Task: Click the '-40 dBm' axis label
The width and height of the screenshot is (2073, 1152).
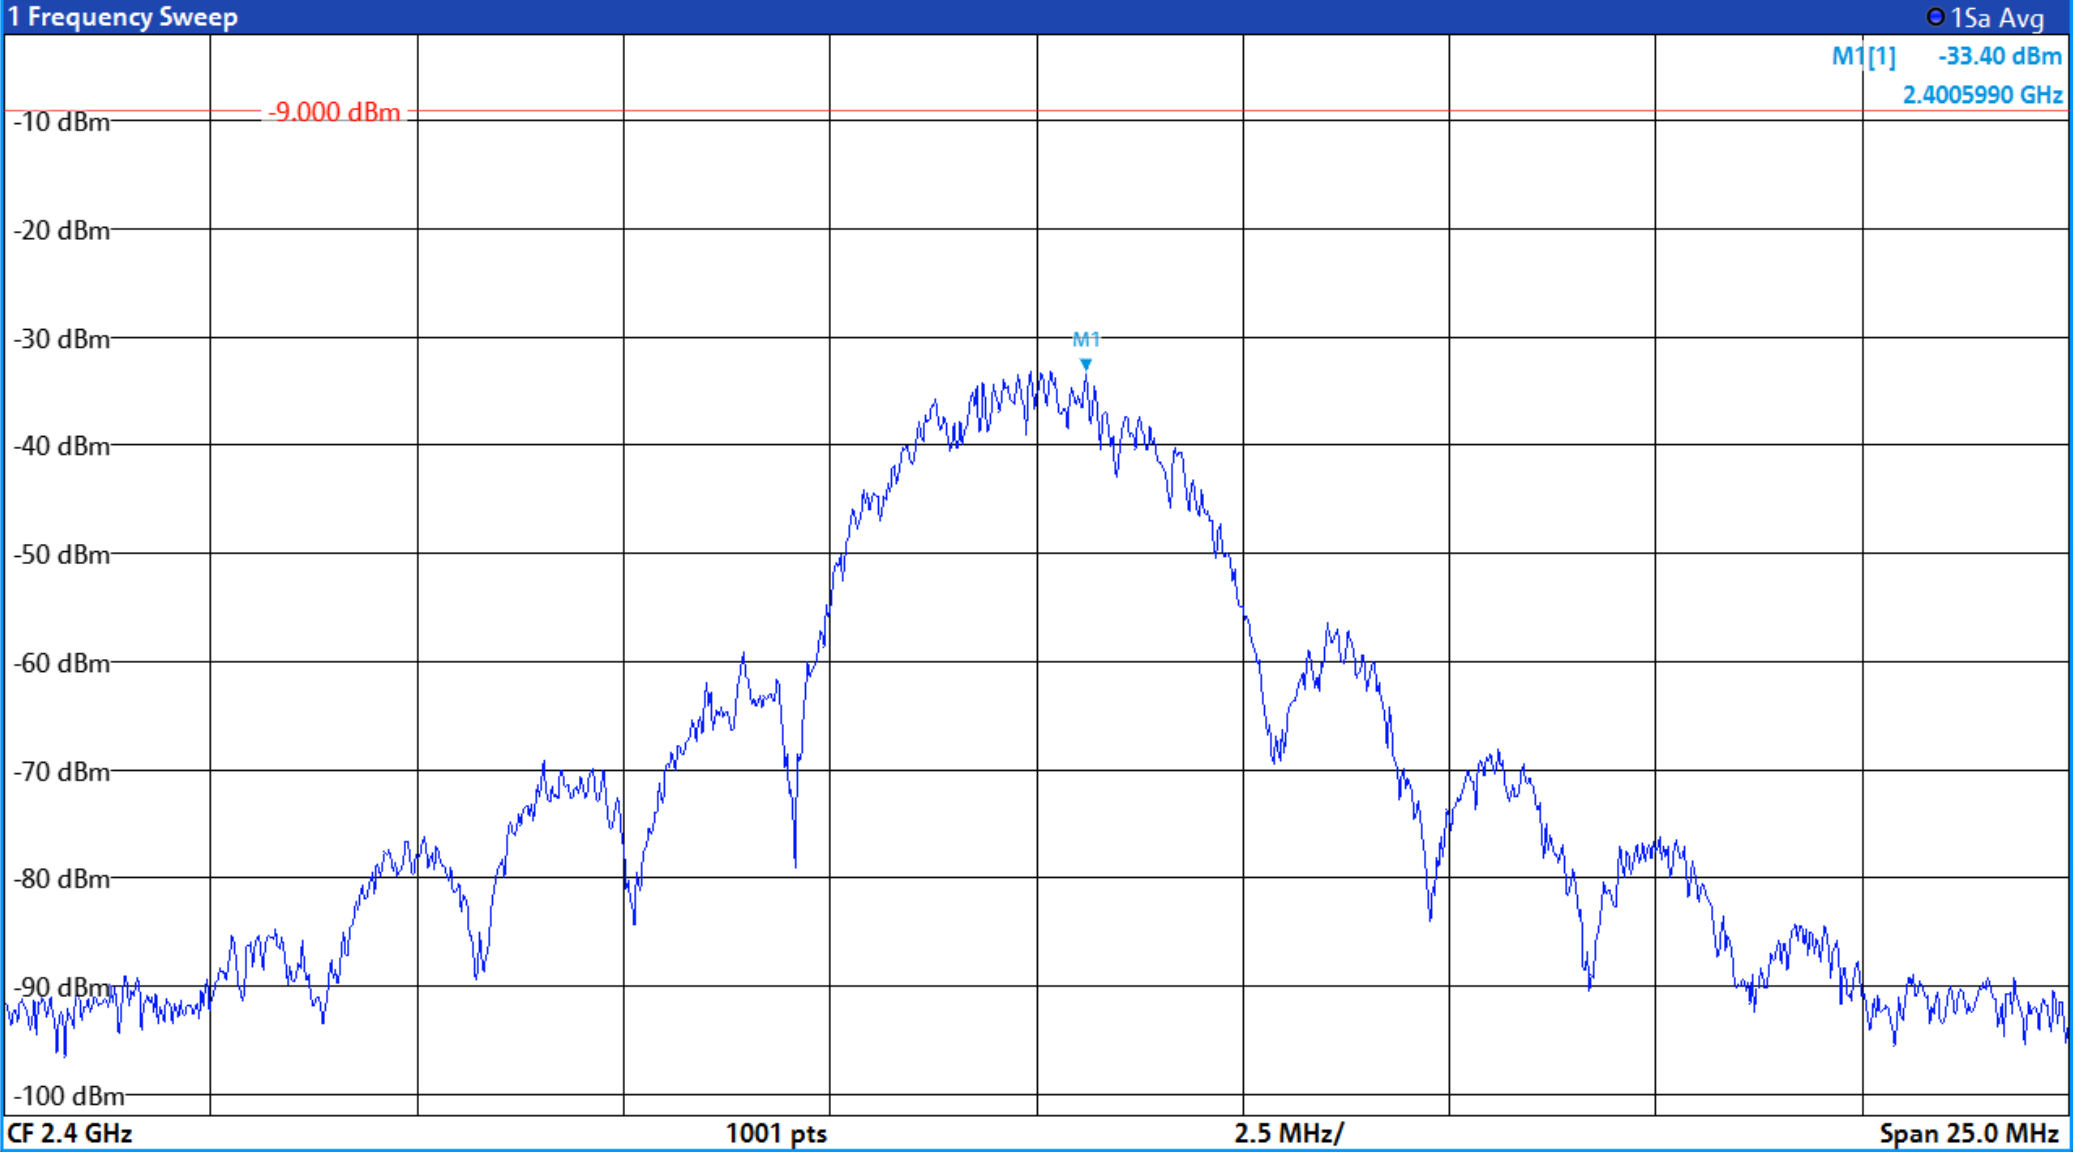Action: (x=62, y=446)
